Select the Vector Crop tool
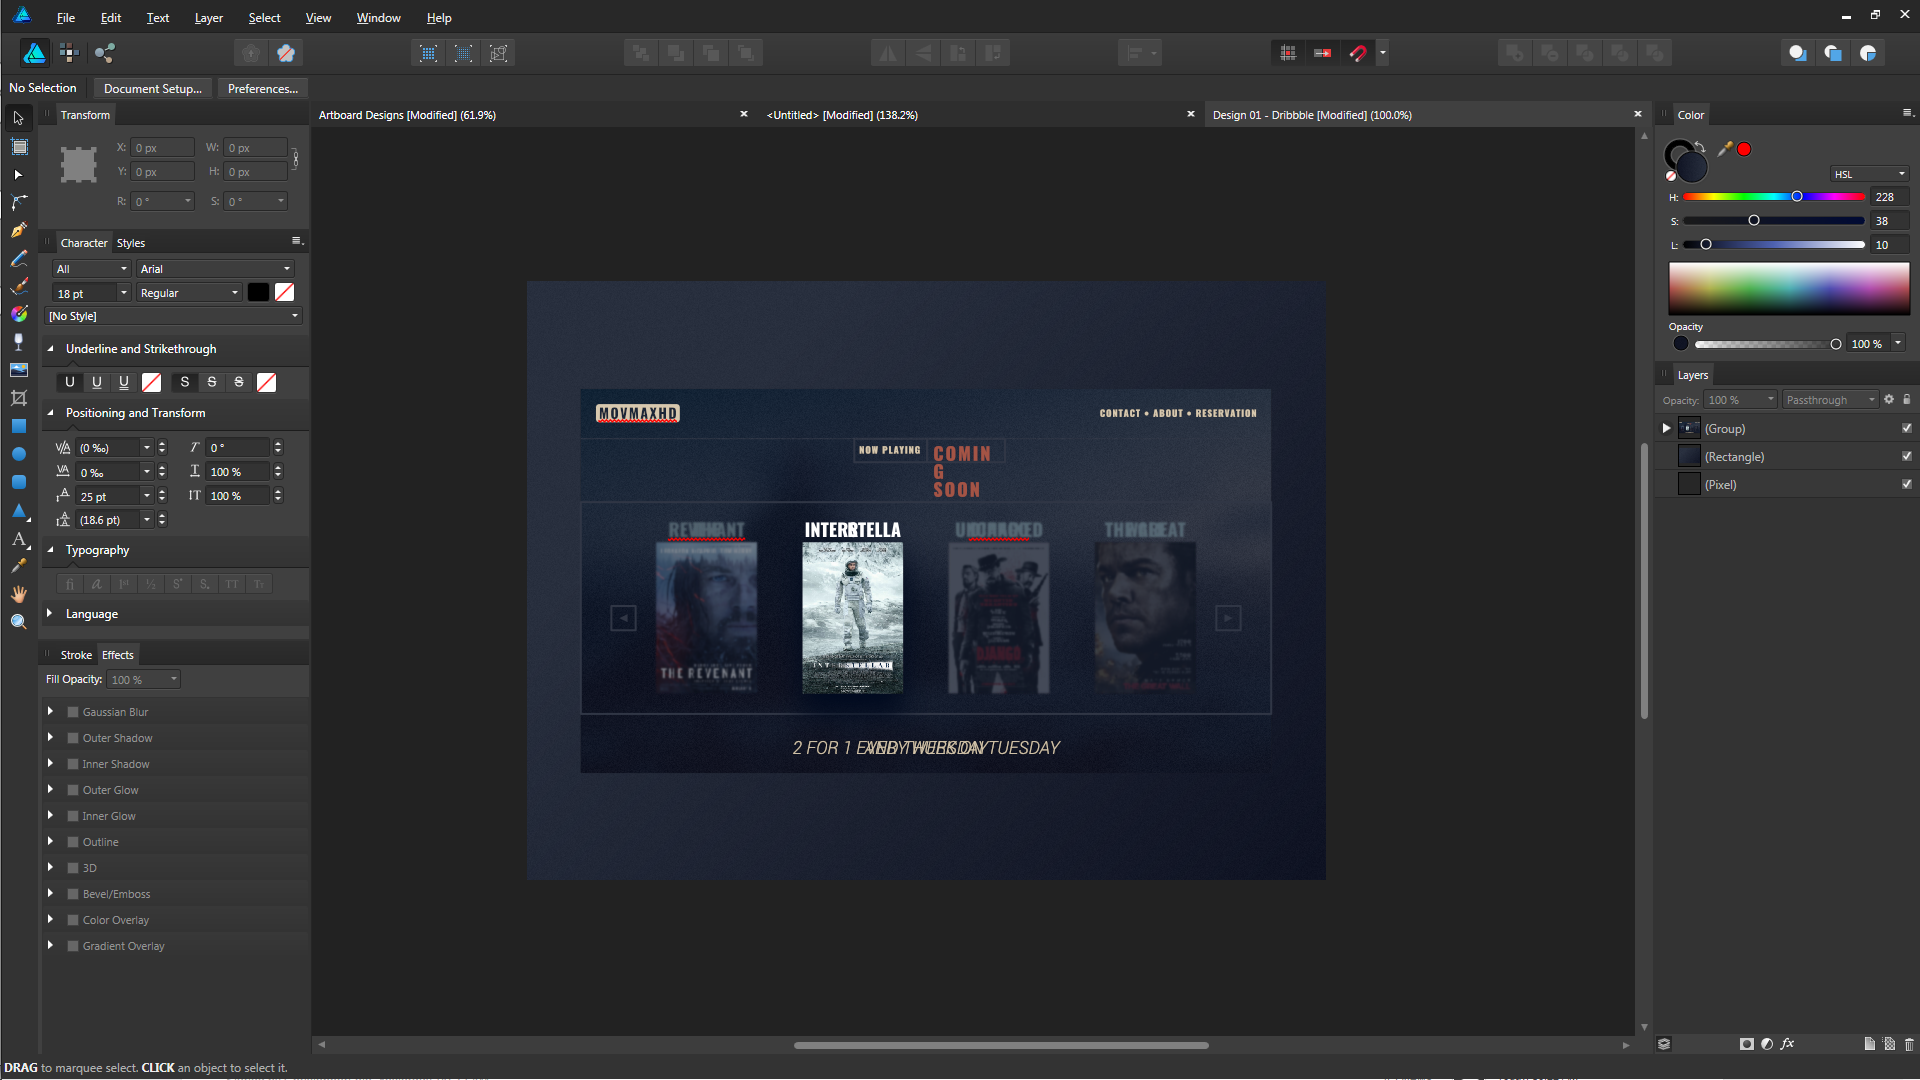Viewport: 1920px width, 1080px height. pyautogui.click(x=18, y=398)
